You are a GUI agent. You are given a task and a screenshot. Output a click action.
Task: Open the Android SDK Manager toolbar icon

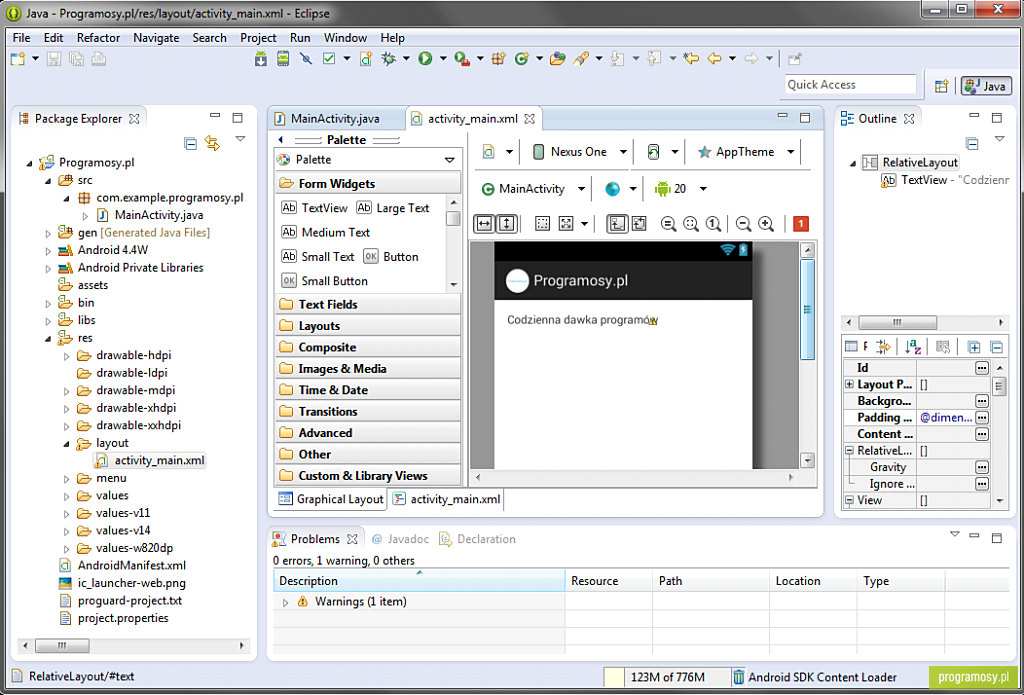coord(261,59)
